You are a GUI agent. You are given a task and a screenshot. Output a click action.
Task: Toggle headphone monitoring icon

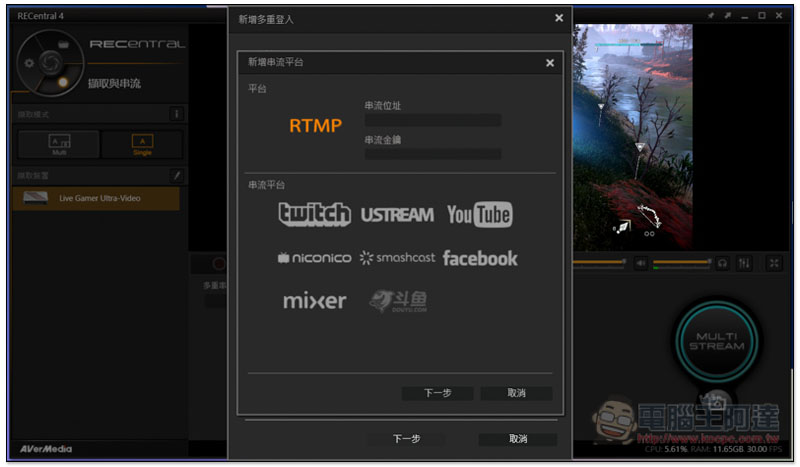pos(722,263)
